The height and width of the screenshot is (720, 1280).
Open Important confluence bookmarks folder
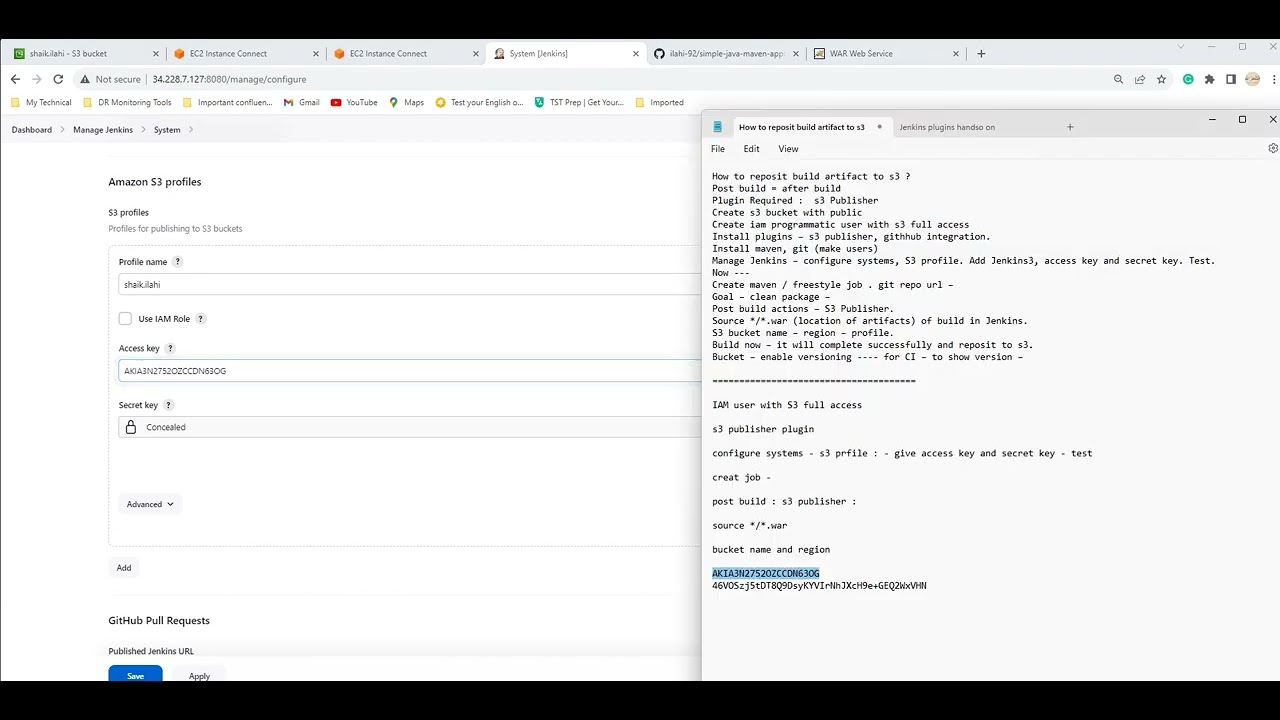pyautogui.click(x=227, y=102)
